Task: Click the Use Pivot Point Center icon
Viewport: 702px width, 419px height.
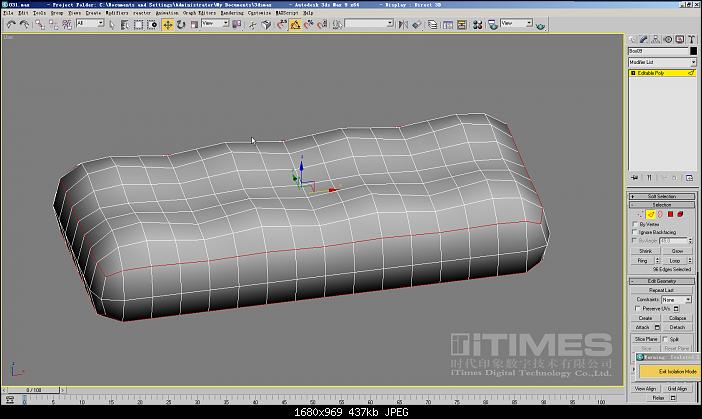Action: click(236, 25)
